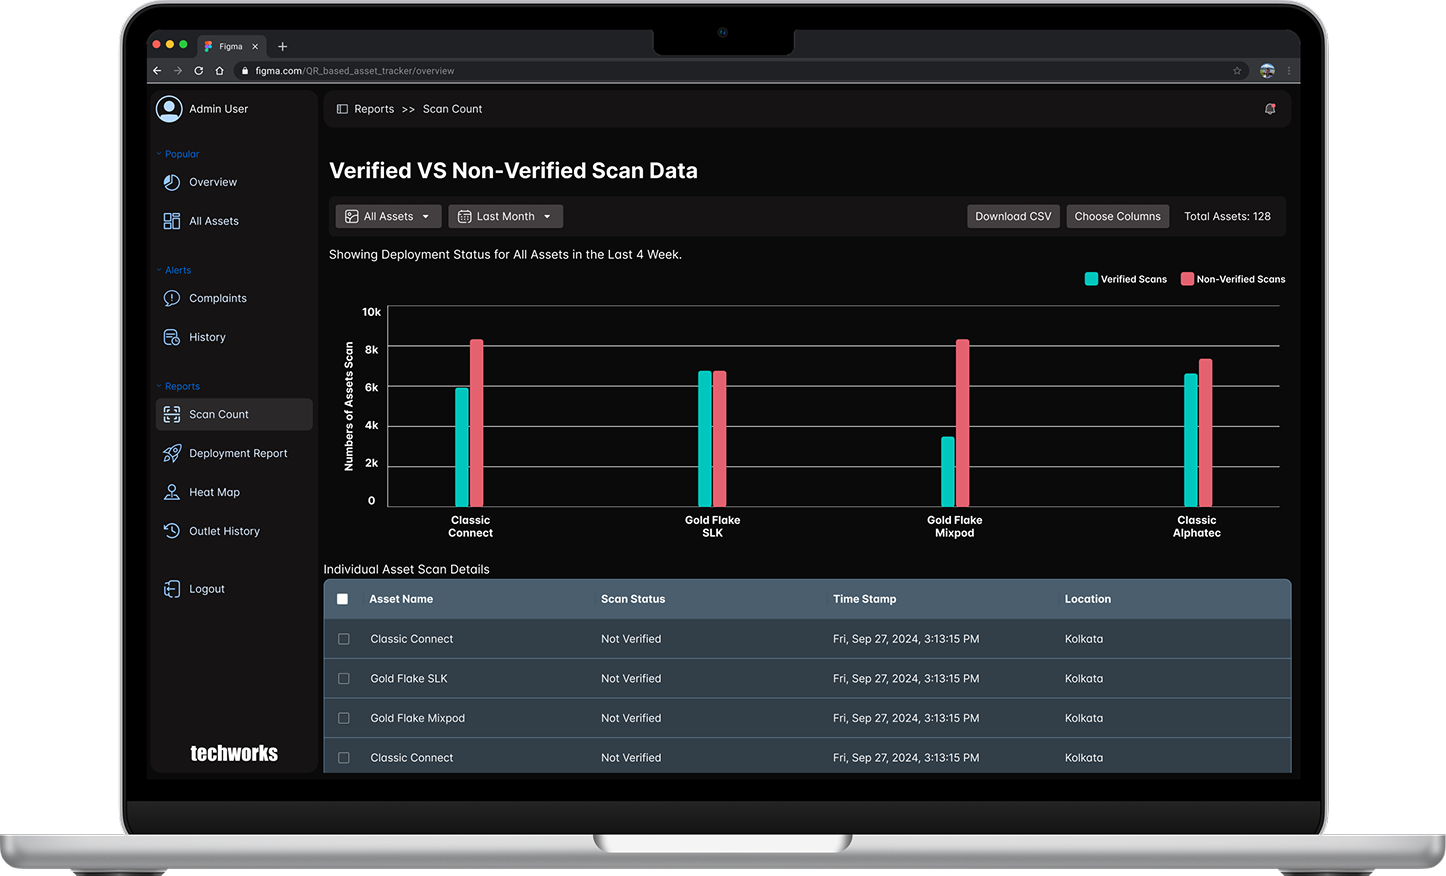
Task: Click the All Assets grid icon
Action: click(172, 221)
